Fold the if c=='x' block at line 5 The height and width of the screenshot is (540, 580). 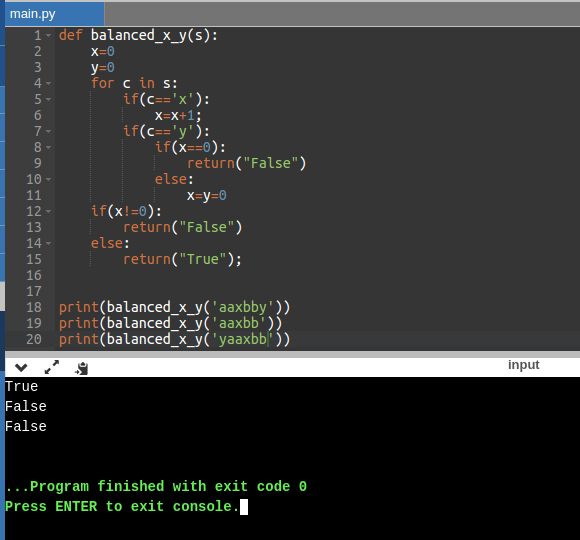click(x=48, y=100)
